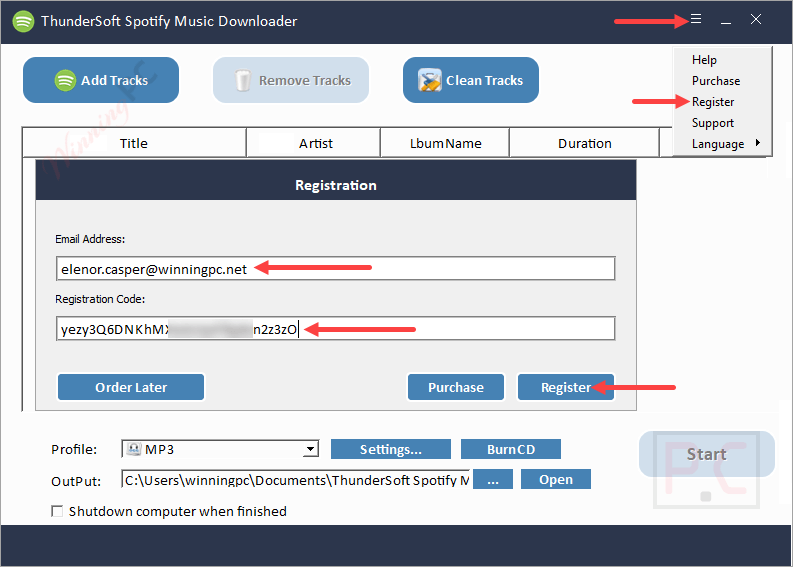Close the ThunderSoft window
The width and height of the screenshot is (793, 567).
[x=756, y=19]
